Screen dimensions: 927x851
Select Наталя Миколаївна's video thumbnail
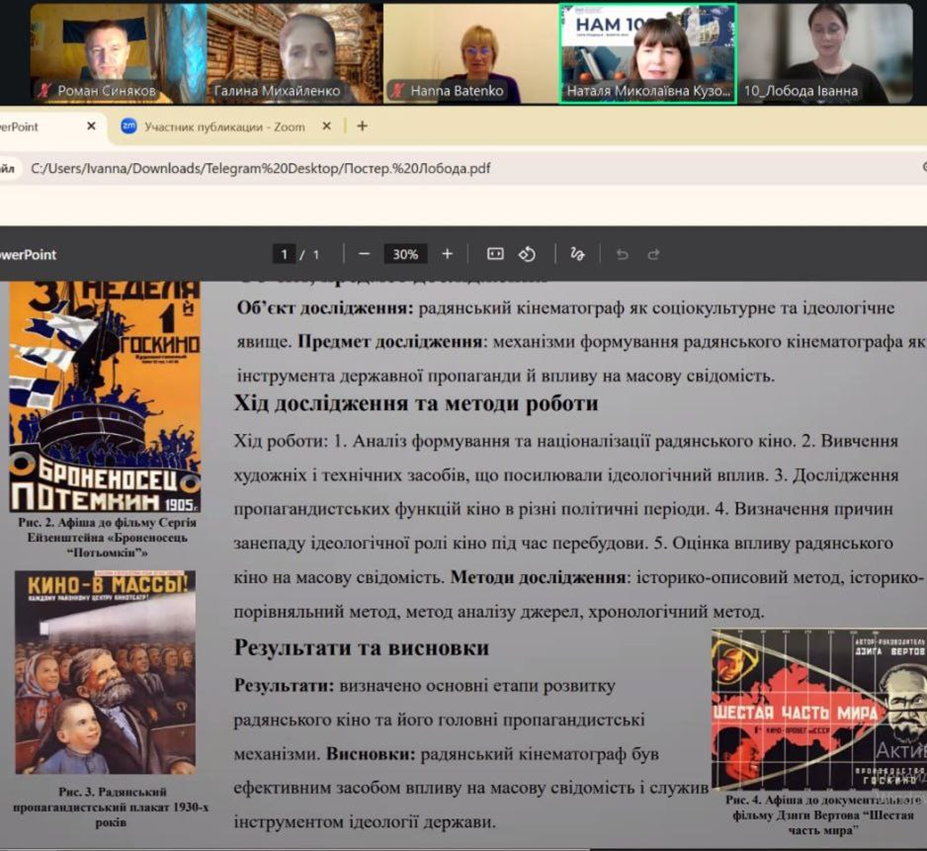[x=648, y=53]
